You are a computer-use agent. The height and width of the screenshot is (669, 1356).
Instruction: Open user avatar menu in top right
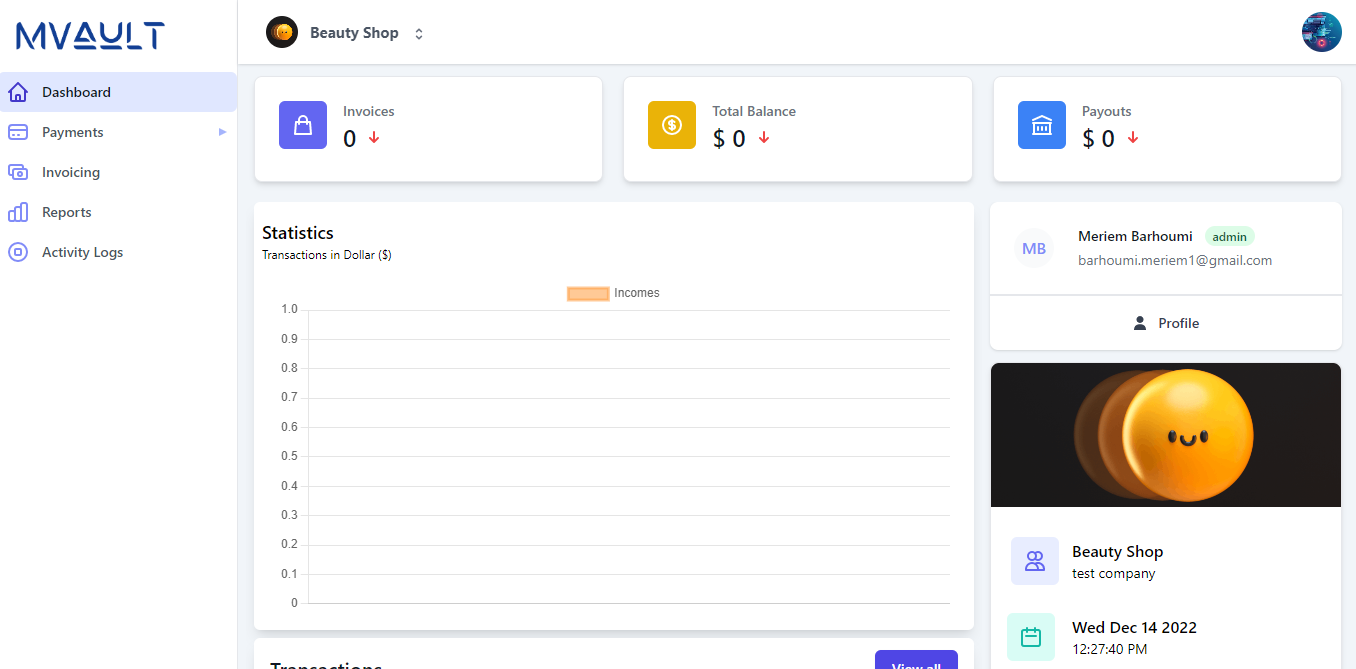pyautogui.click(x=1321, y=32)
